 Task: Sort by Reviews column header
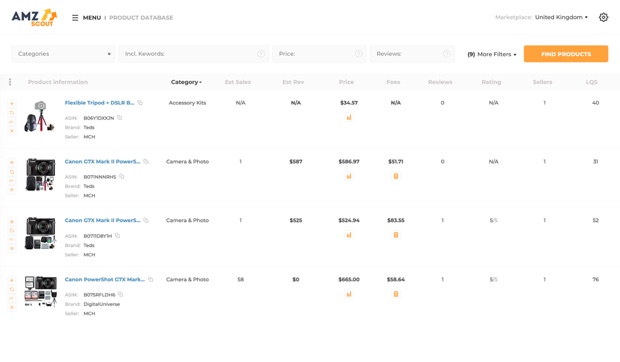(x=440, y=82)
